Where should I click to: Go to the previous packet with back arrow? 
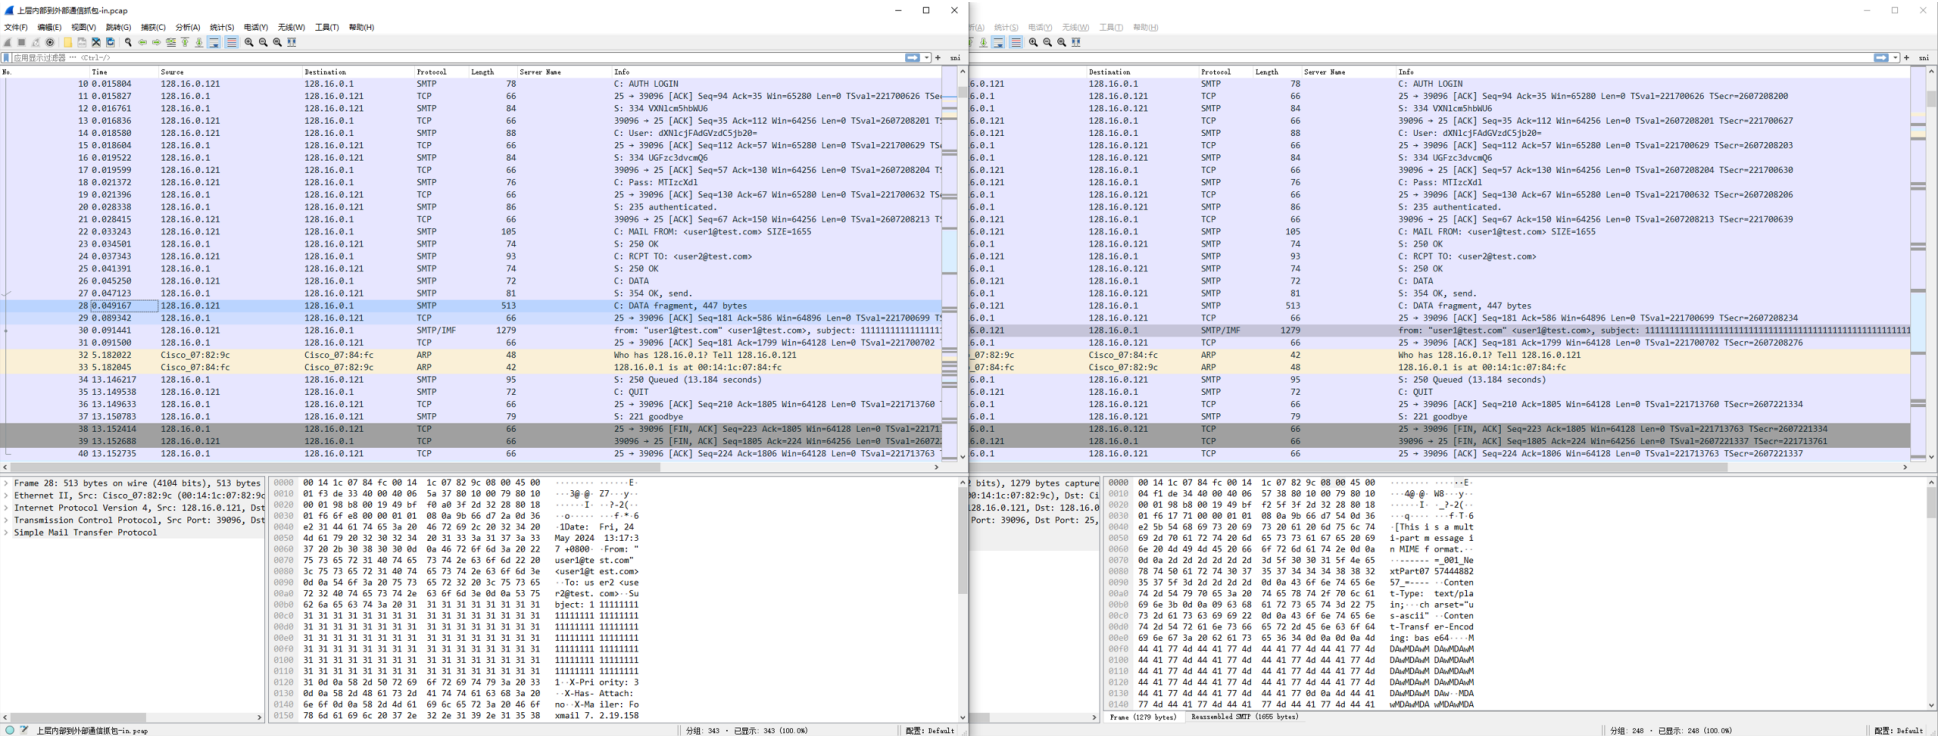click(142, 43)
